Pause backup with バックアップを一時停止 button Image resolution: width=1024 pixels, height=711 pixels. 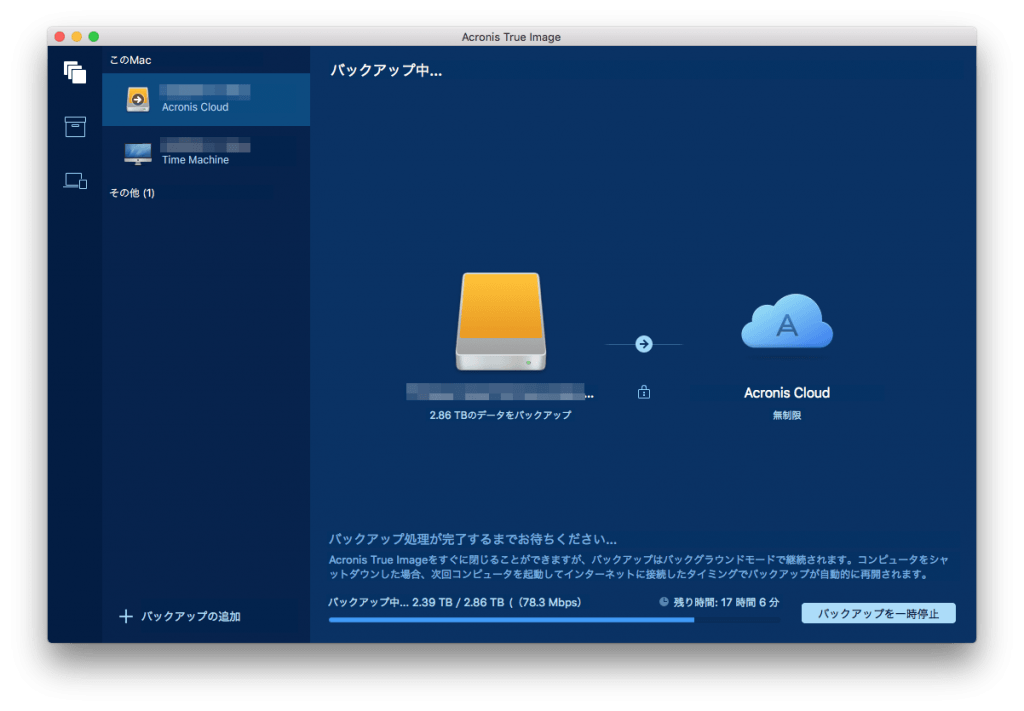[878, 614]
